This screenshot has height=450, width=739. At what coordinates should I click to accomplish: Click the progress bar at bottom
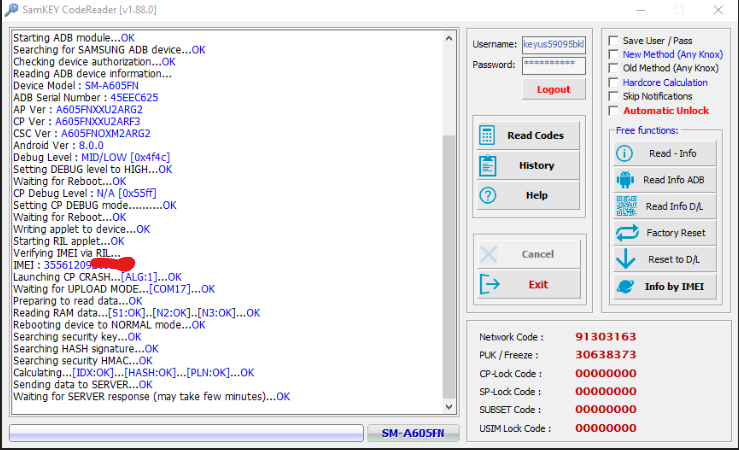[x=186, y=433]
